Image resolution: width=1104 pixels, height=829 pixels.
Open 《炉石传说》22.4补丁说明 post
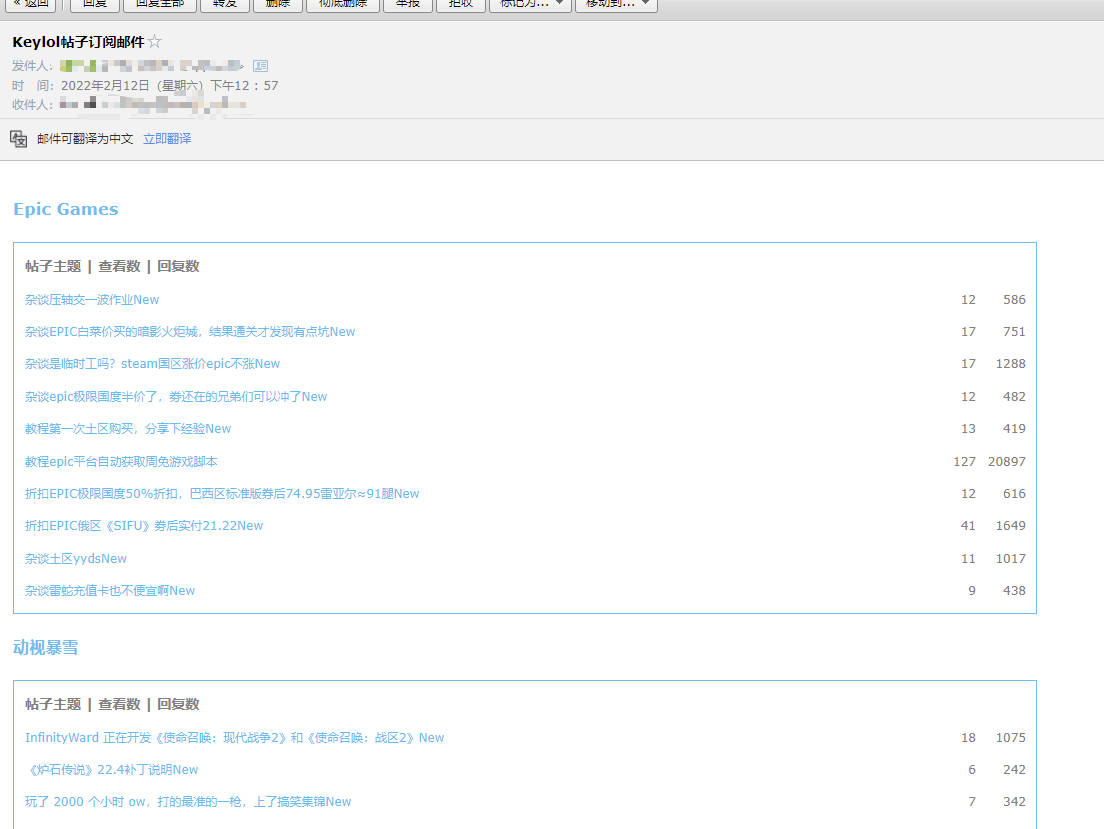[x=111, y=769]
